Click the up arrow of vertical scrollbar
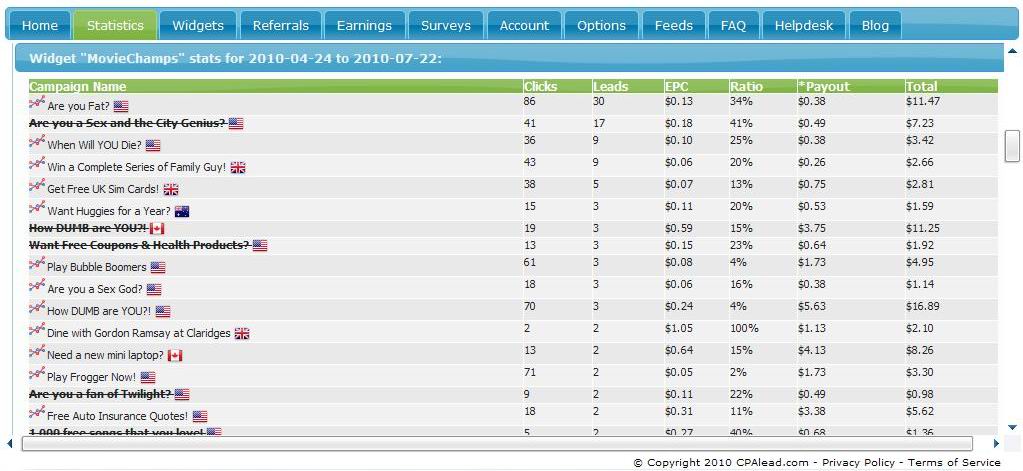This screenshot has width=1023, height=471. pyautogui.click(x=1012, y=50)
